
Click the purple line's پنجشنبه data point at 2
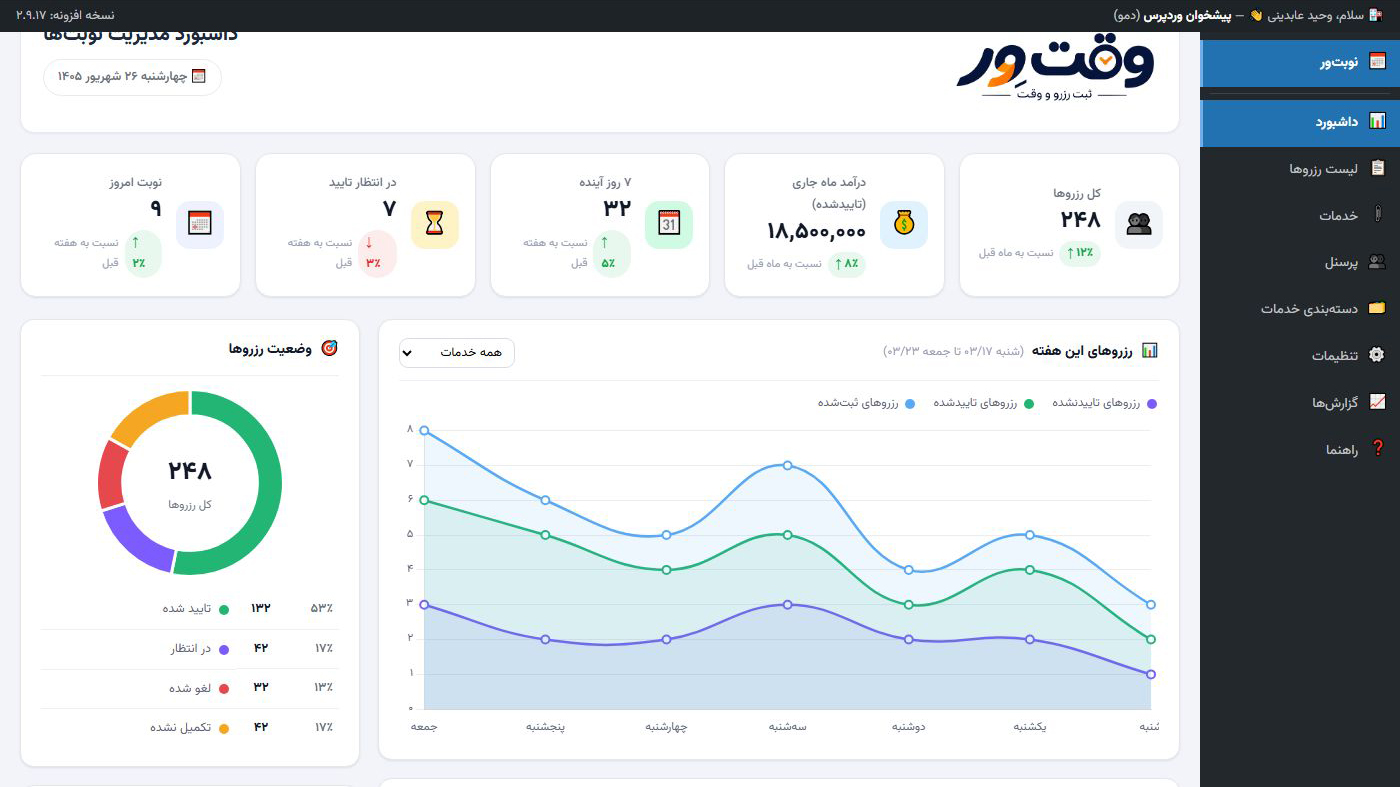545,640
